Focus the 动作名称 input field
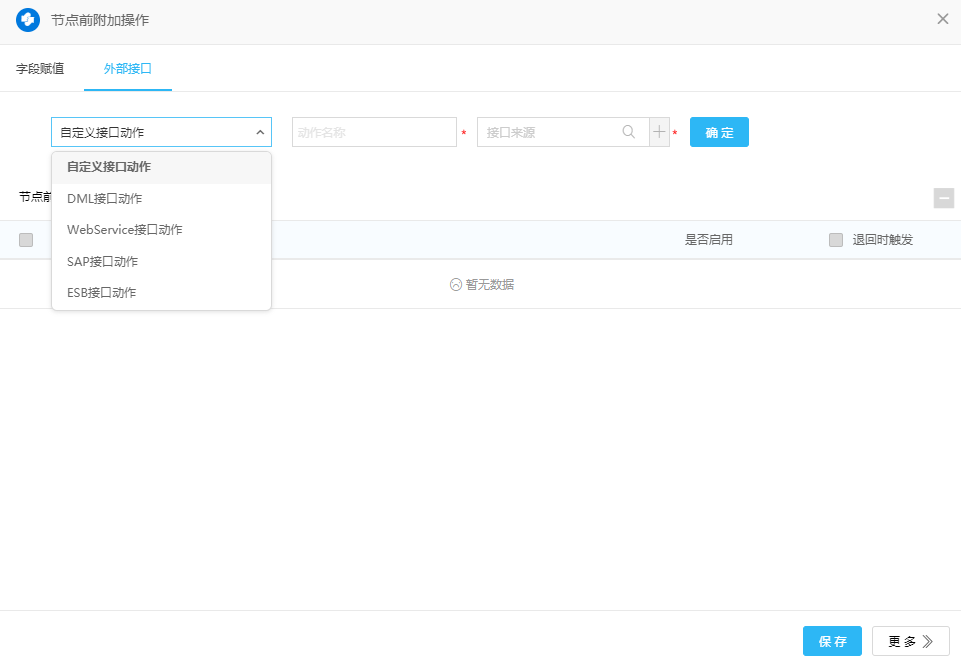Viewport: 961px width, 661px height. (x=374, y=132)
